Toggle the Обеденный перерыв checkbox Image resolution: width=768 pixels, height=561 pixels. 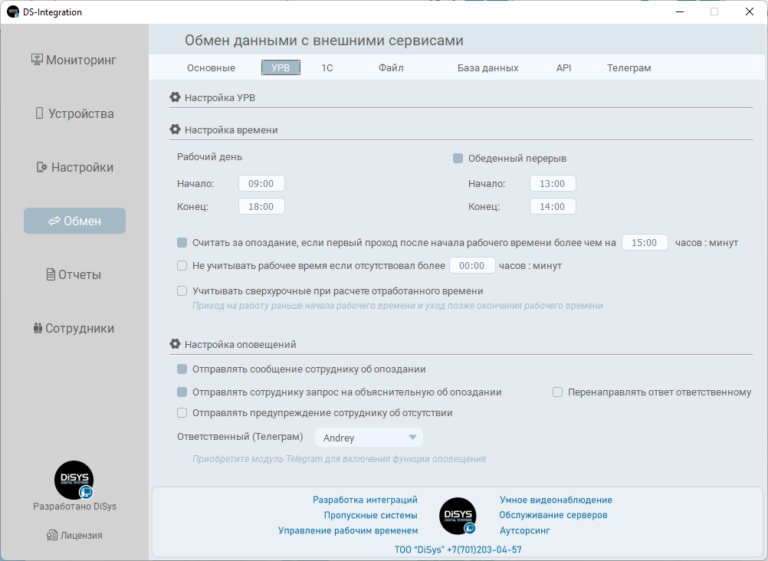[458, 158]
